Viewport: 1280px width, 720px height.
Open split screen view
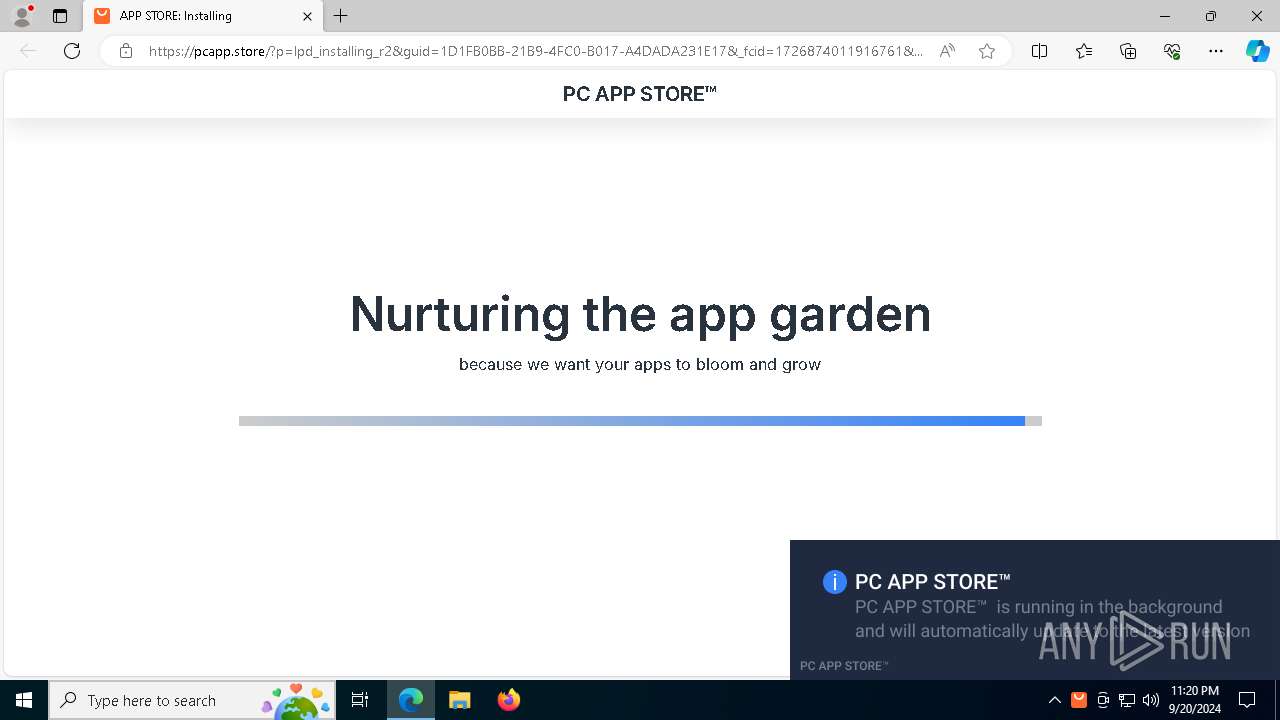tap(1039, 51)
